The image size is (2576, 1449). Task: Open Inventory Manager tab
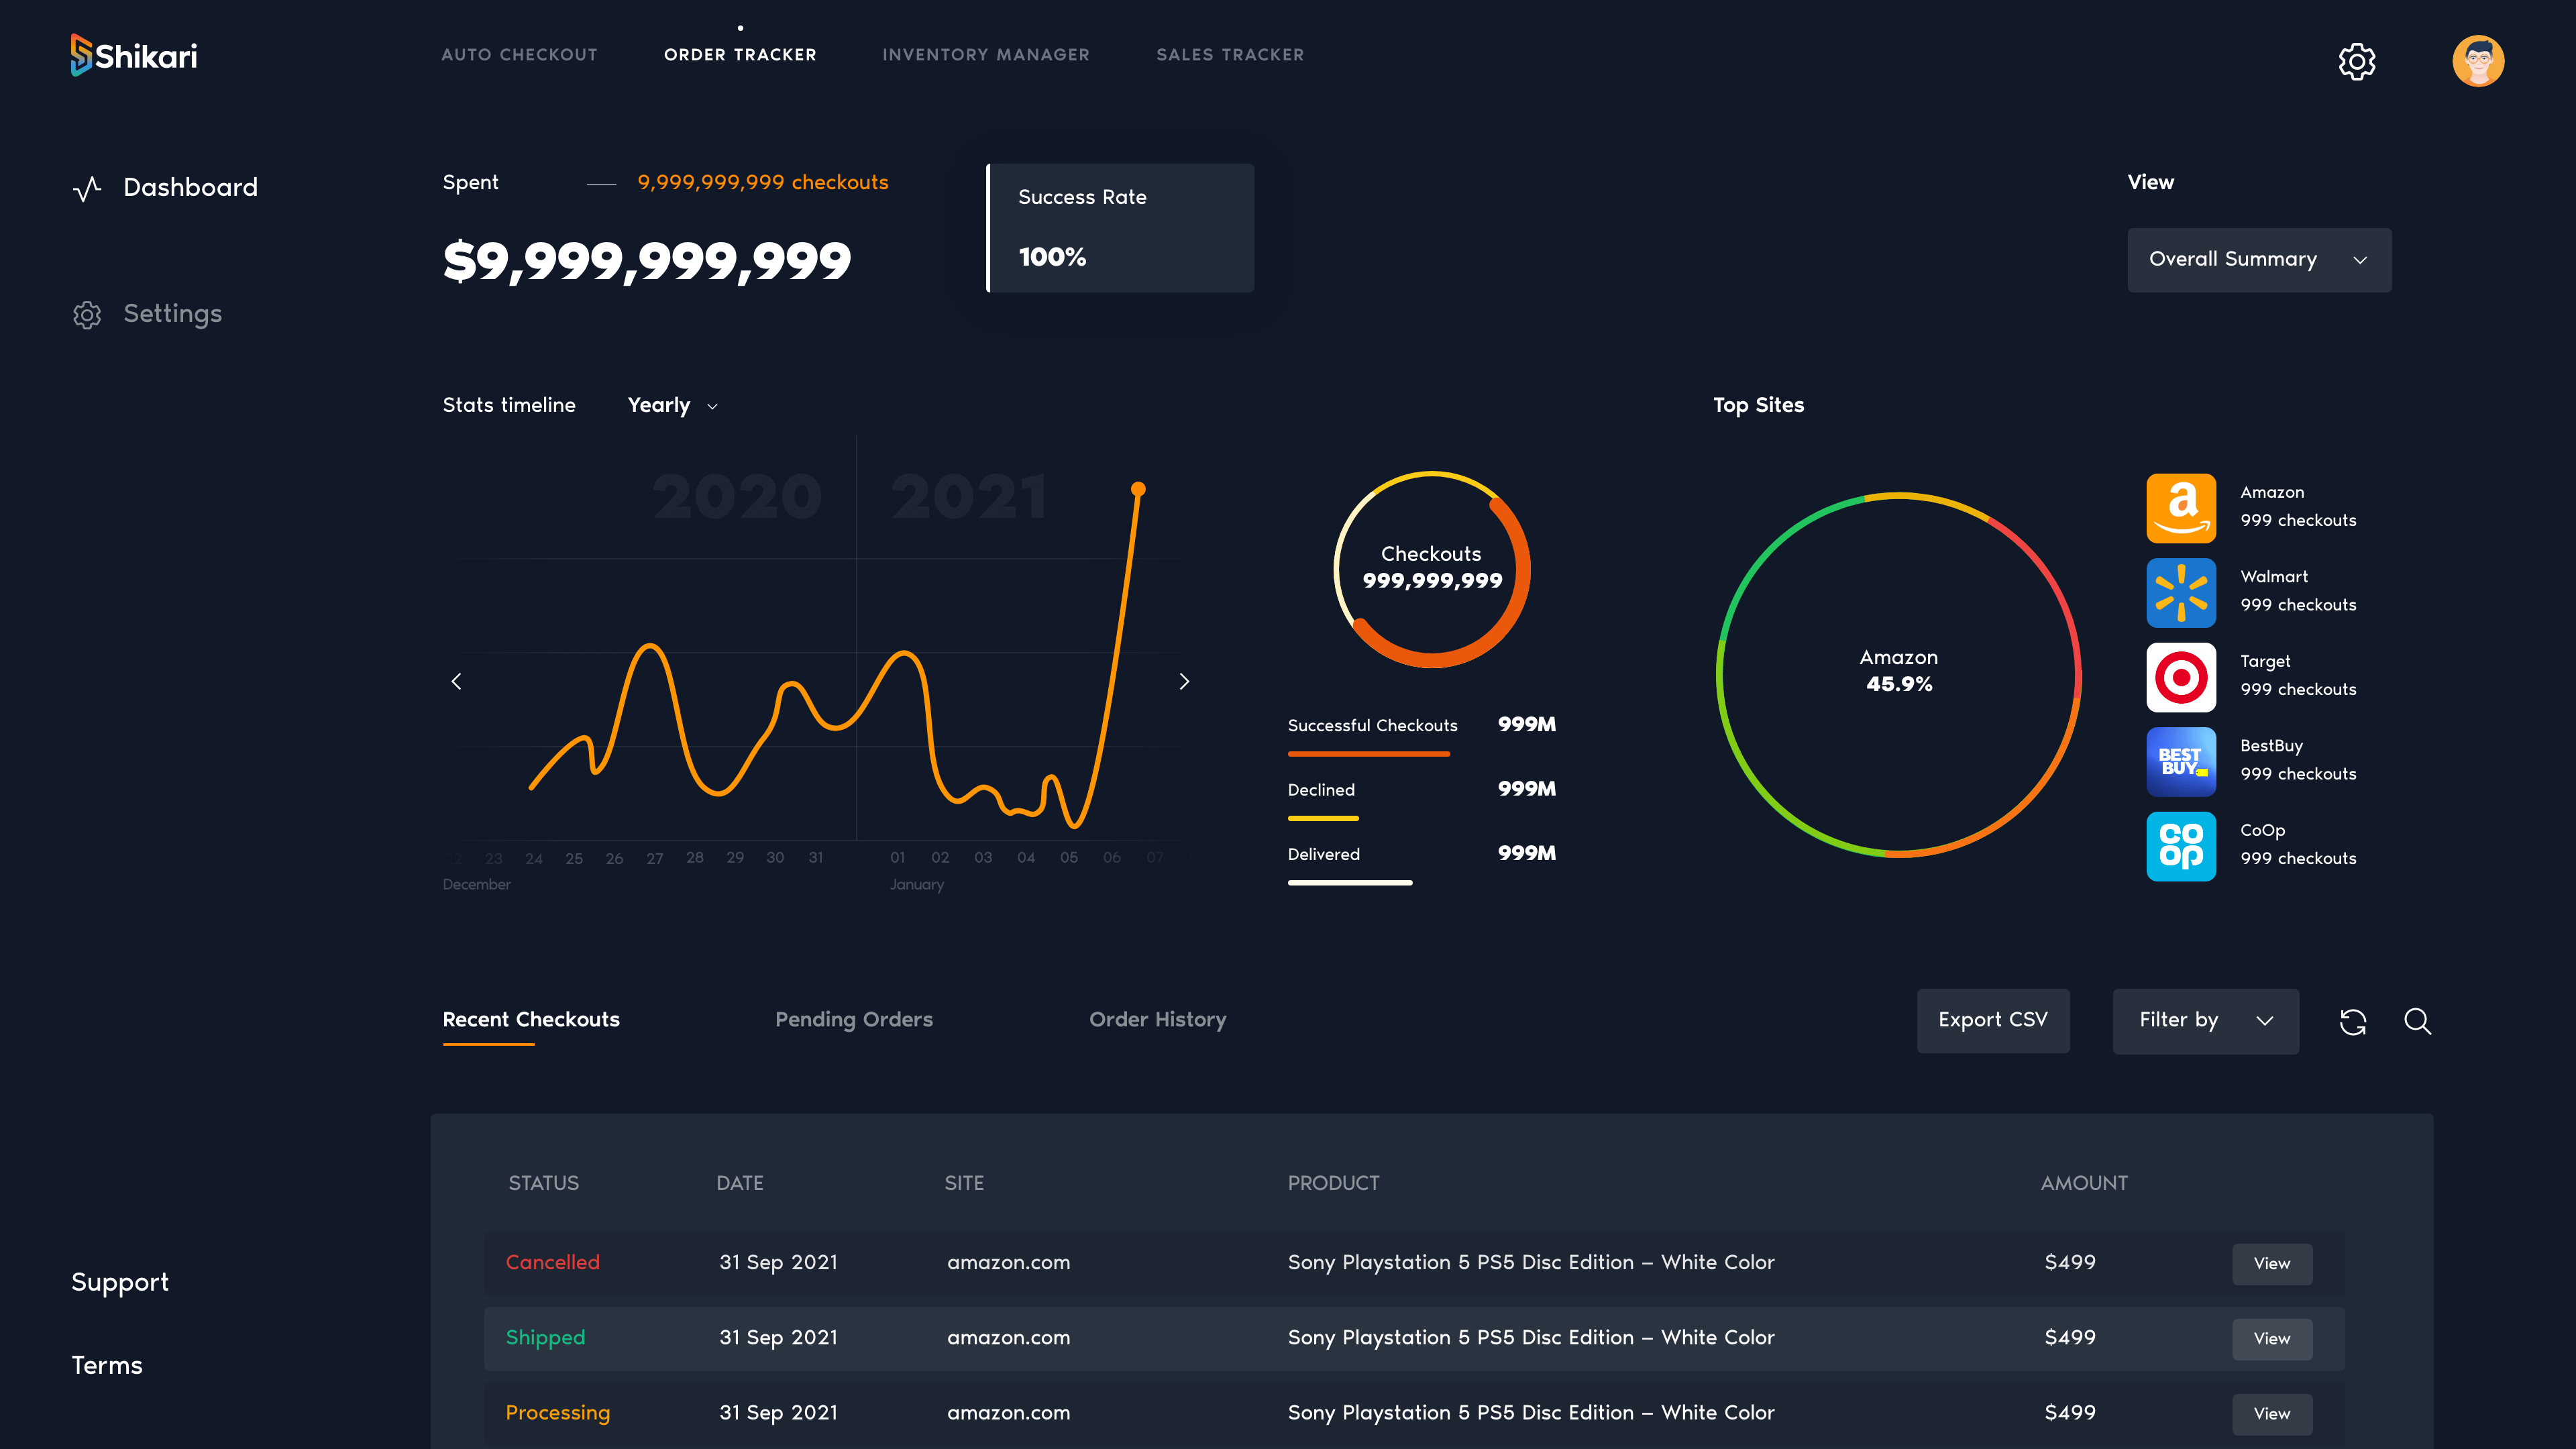point(986,55)
